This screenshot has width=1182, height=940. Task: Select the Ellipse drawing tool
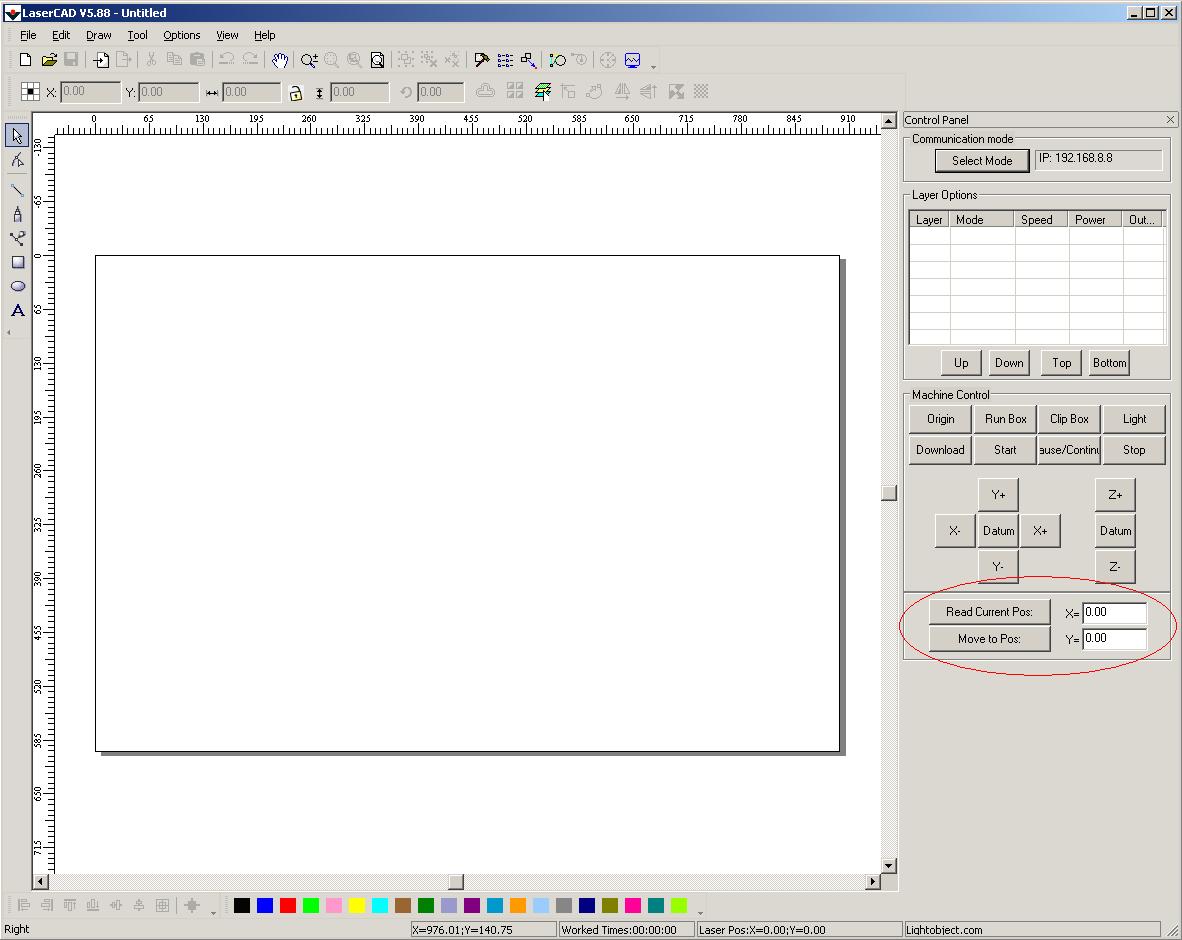click(18, 286)
